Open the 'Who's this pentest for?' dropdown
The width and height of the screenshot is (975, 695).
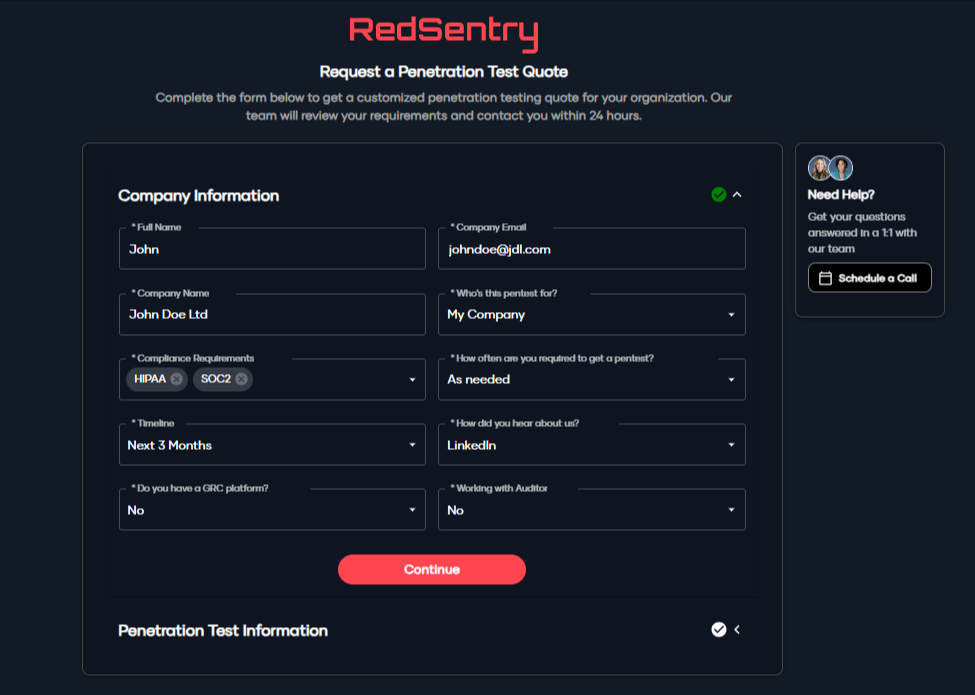click(591, 314)
